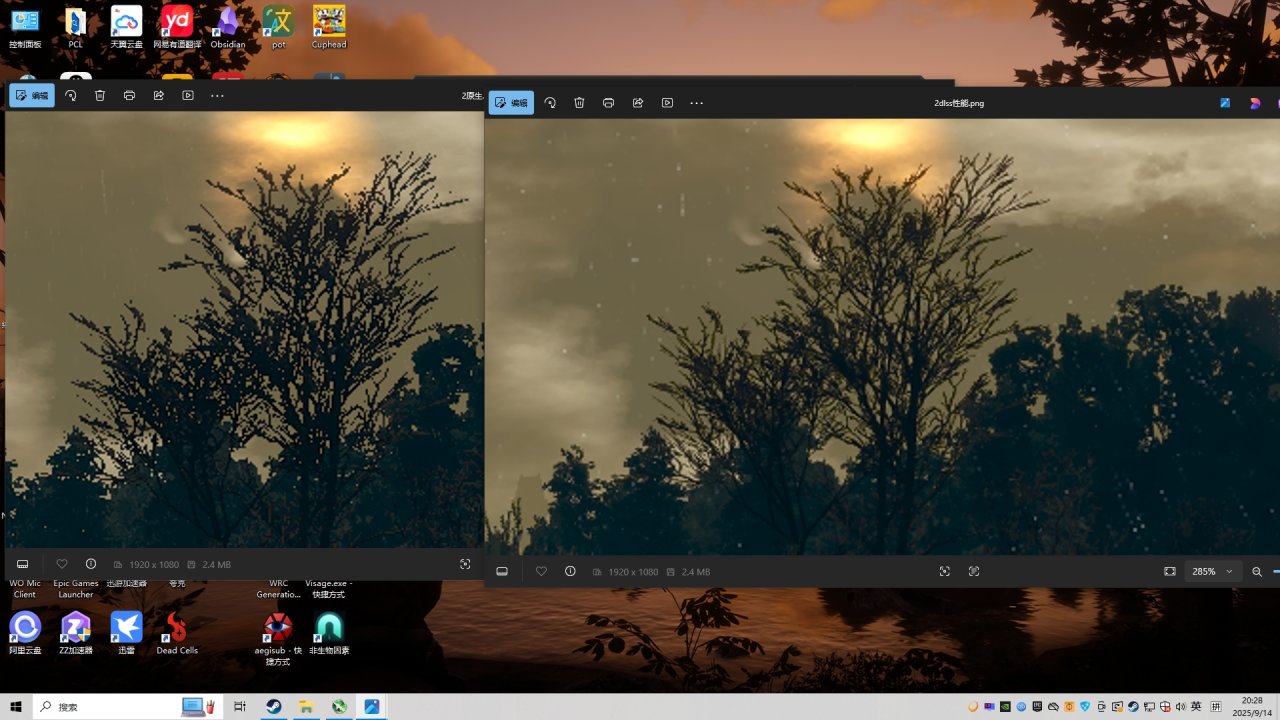
Task: Rotate the image in the left photo window
Action: tap(71, 95)
